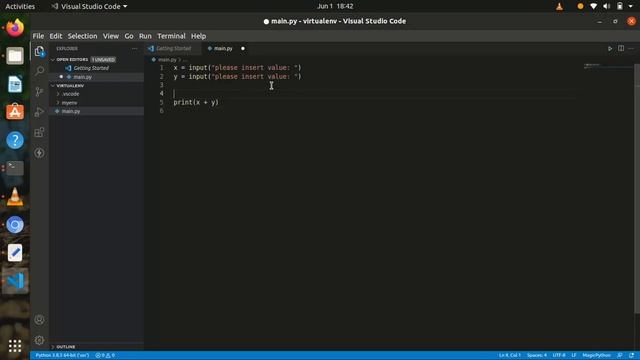Image resolution: width=640 pixels, height=360 pixels.
Task: Open the Help menu
Action: [198, 36]
